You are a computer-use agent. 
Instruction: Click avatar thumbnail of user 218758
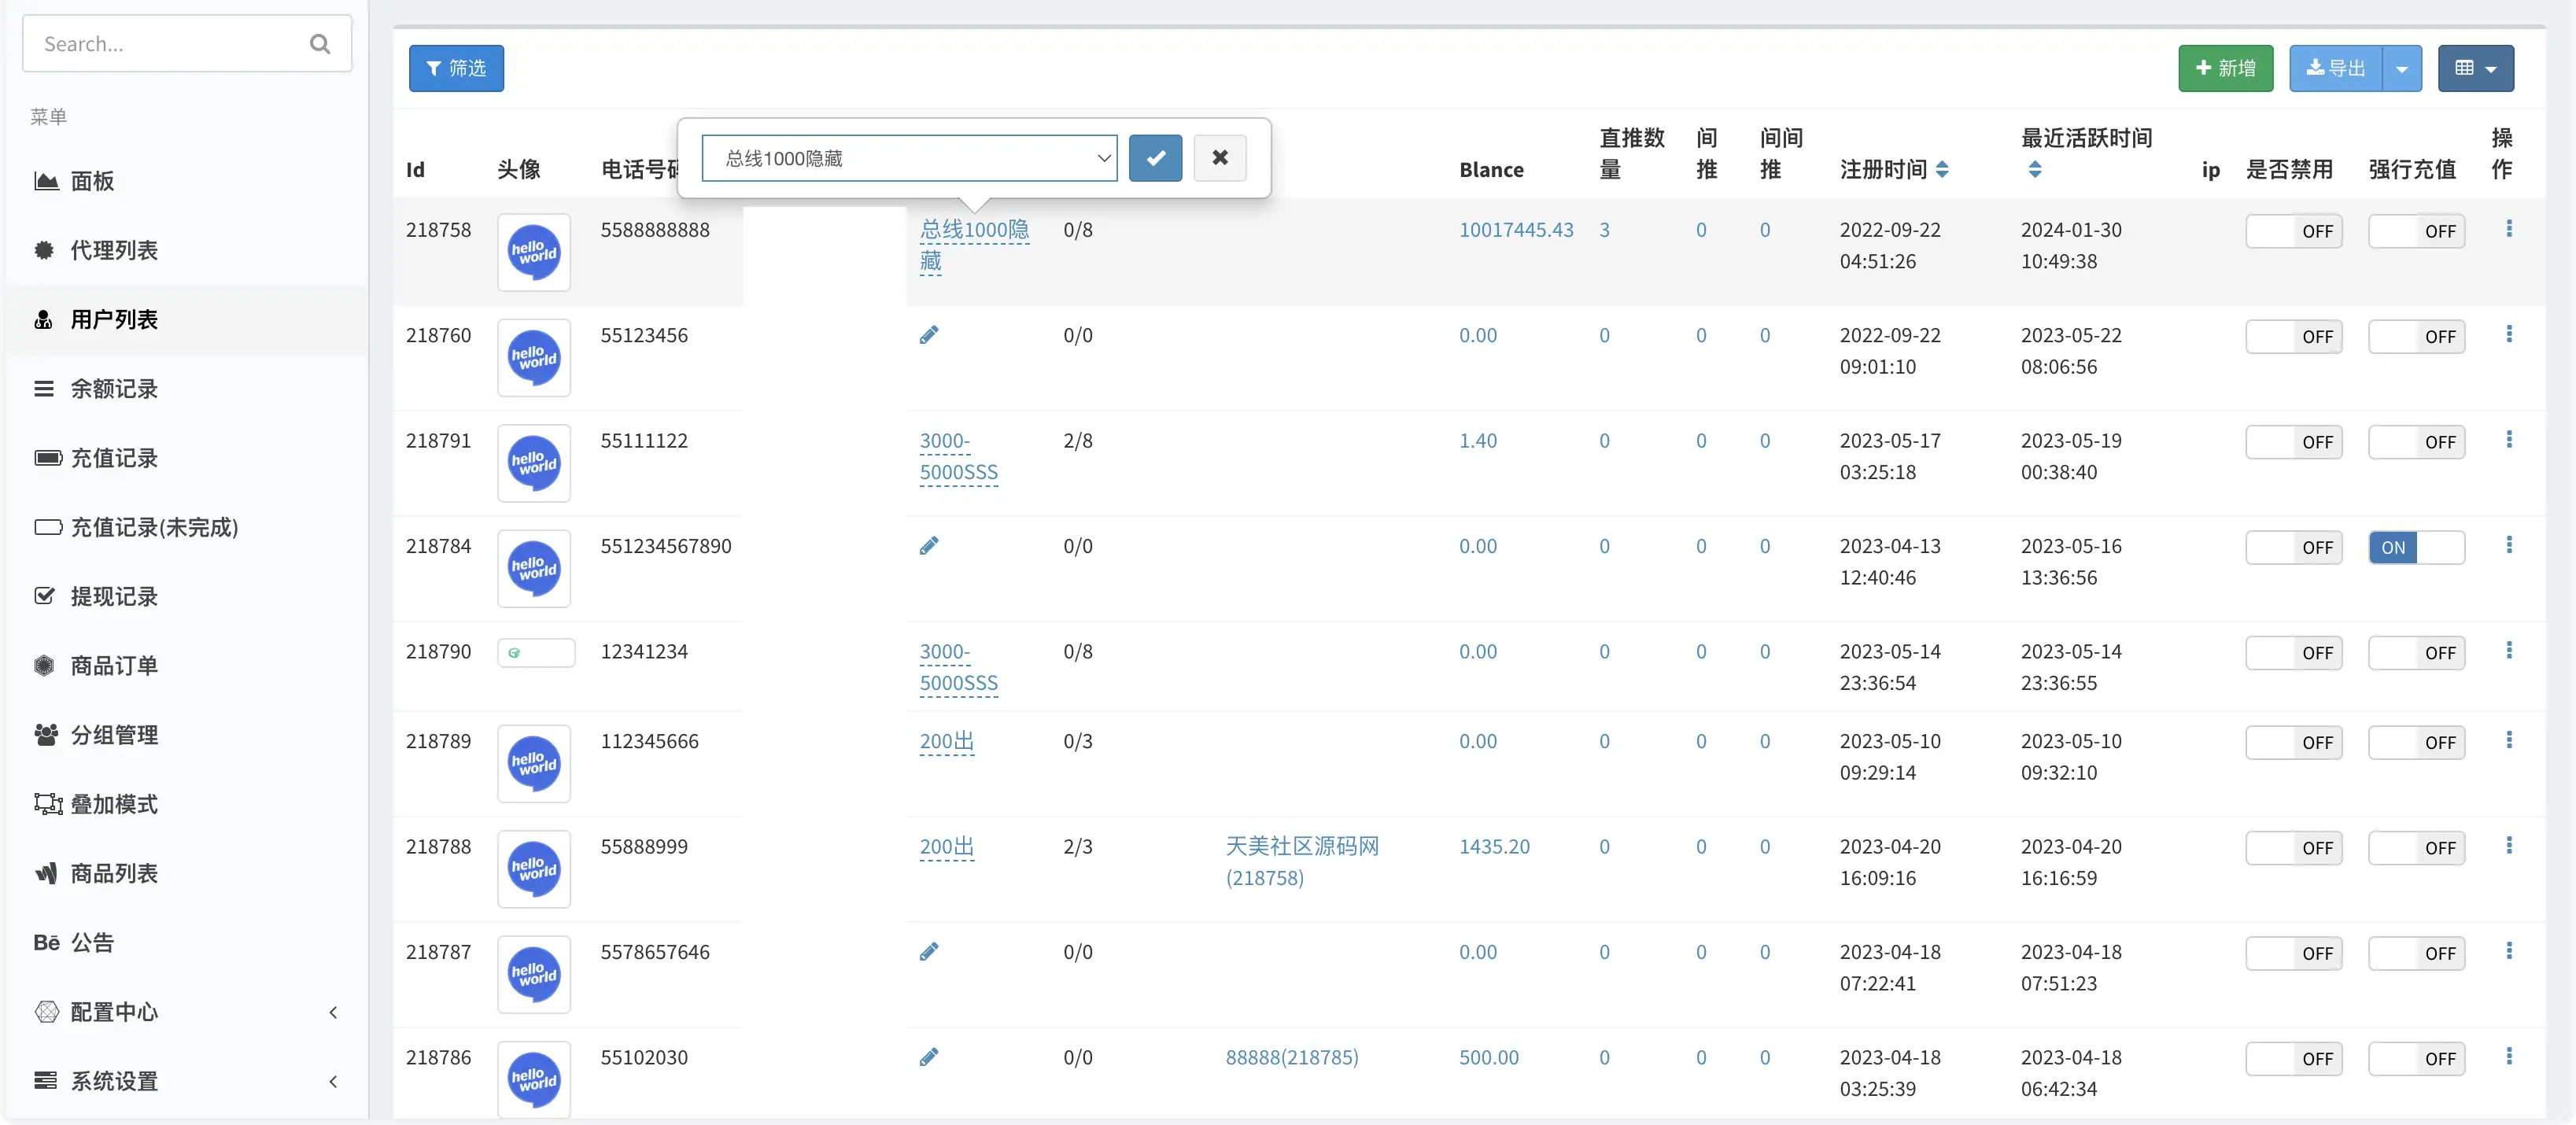click(x=534, y=252)
